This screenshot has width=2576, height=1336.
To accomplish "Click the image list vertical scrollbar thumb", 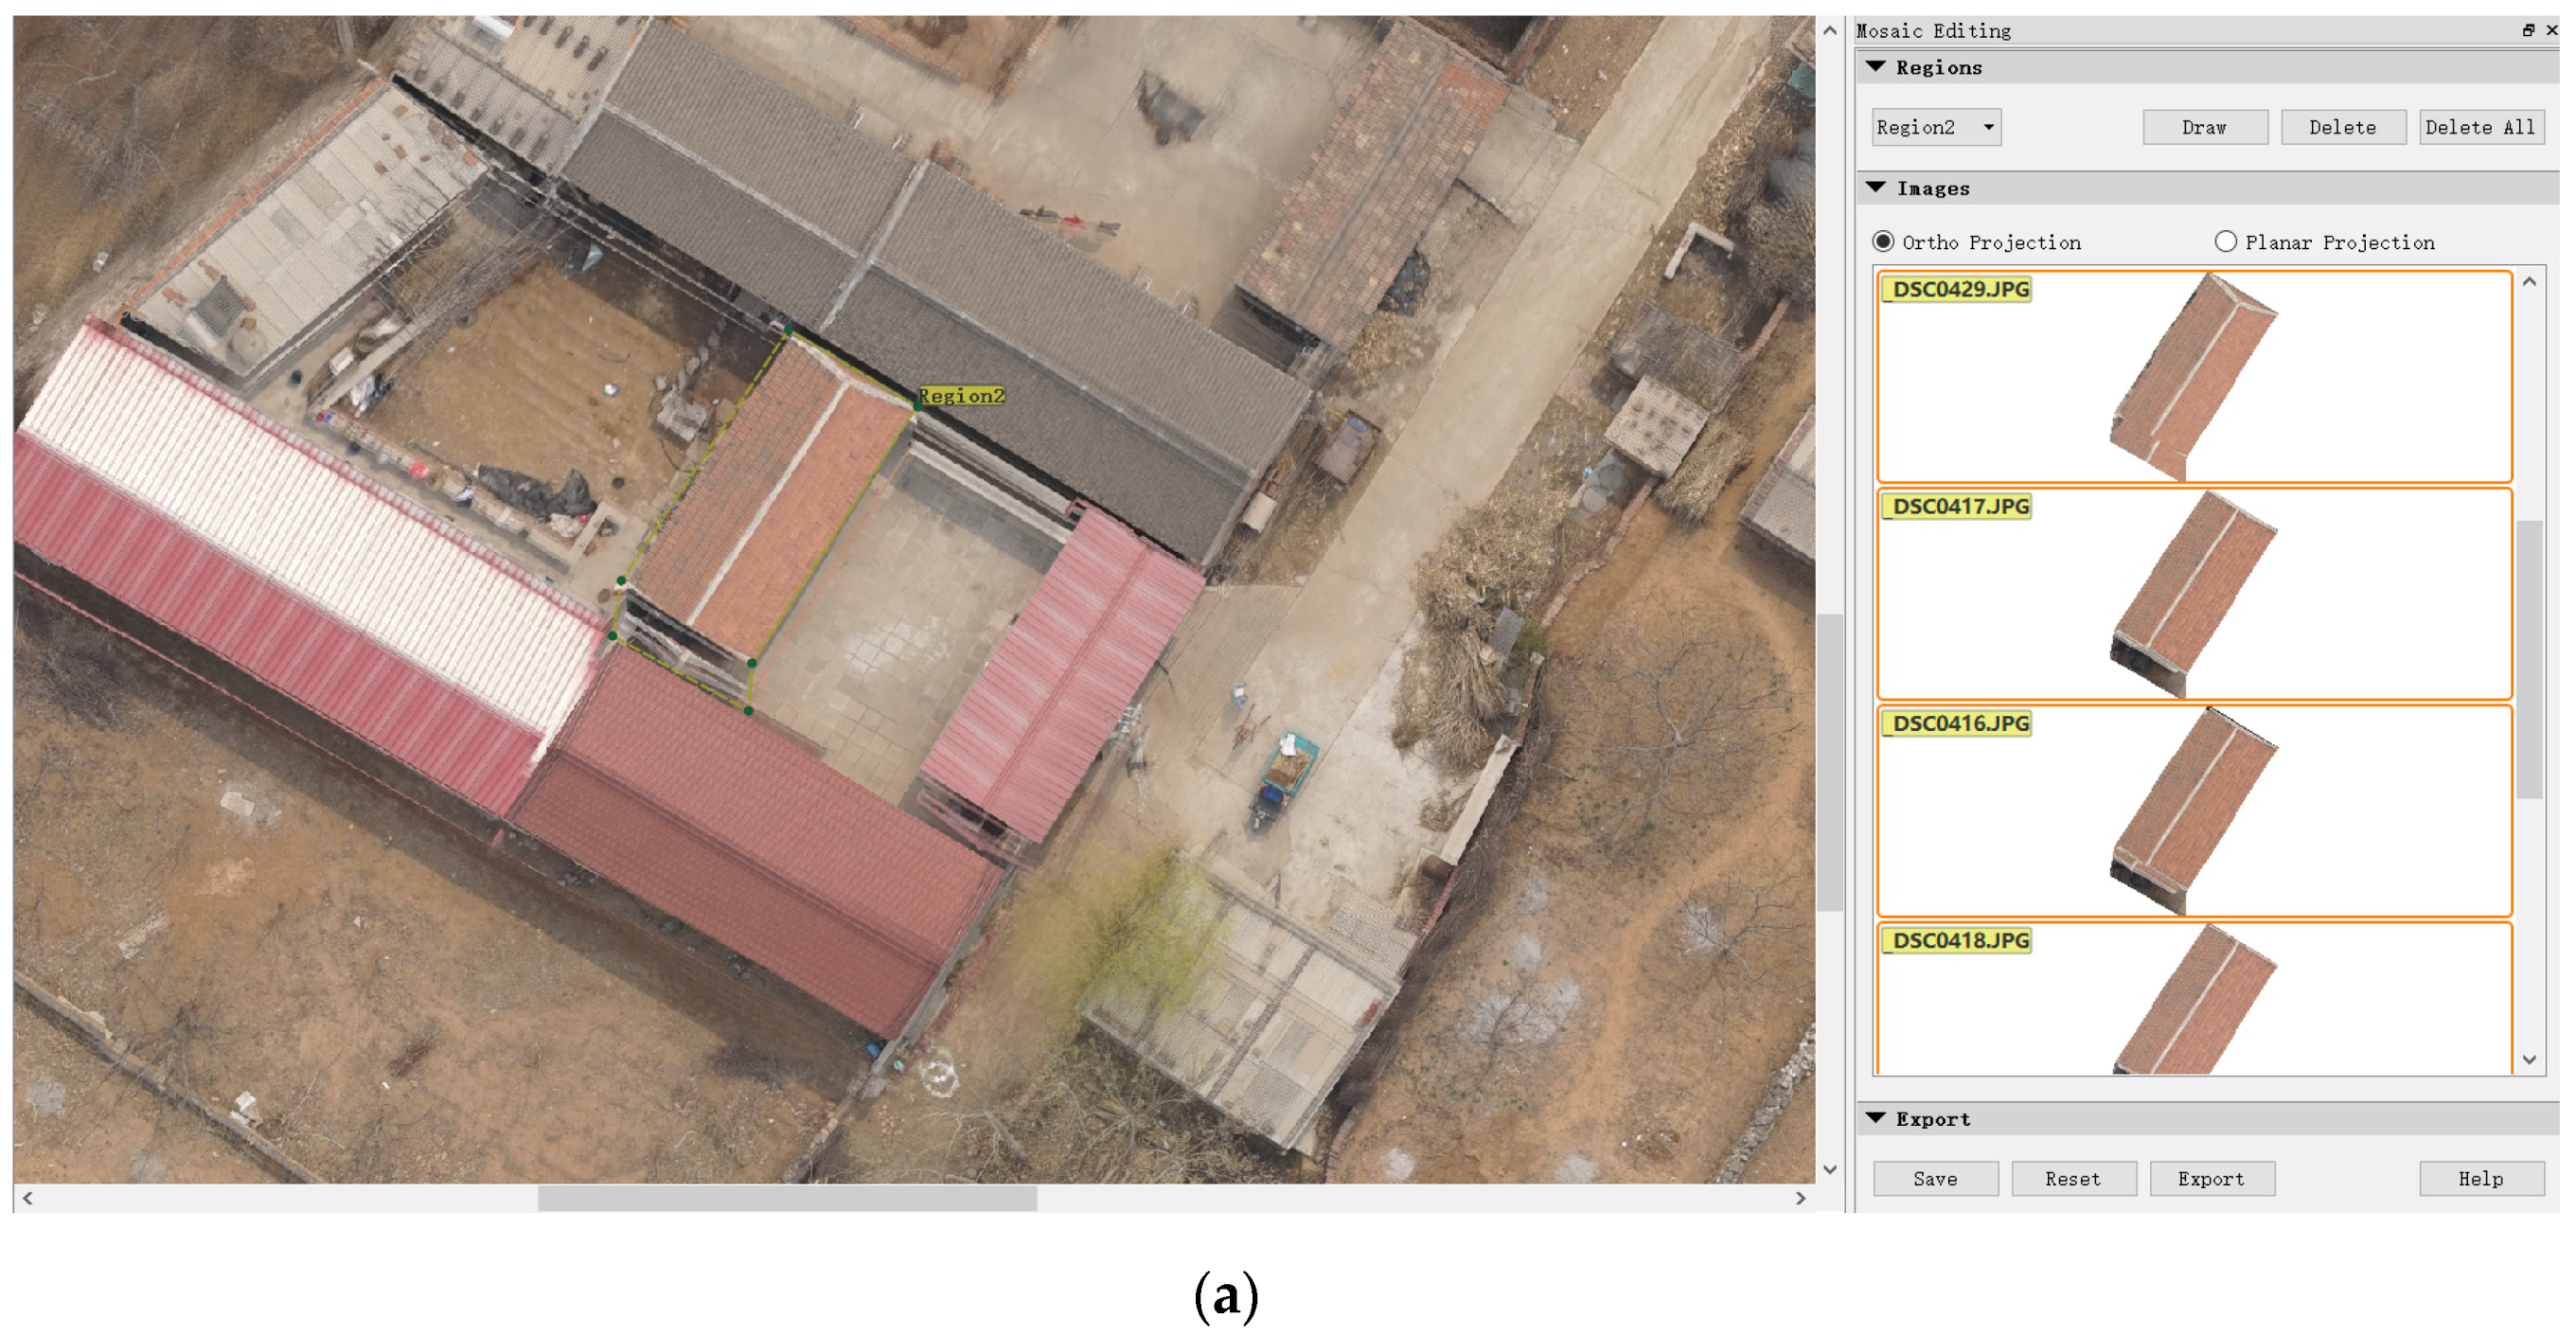I will 2529,659.
